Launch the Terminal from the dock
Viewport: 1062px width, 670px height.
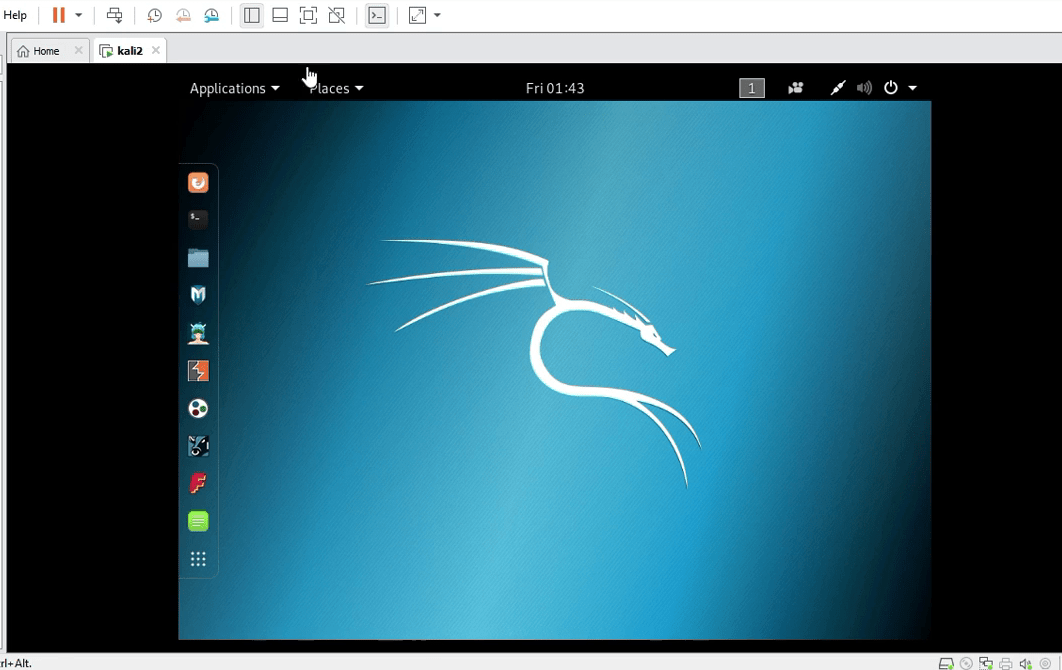tap(198, 219)
